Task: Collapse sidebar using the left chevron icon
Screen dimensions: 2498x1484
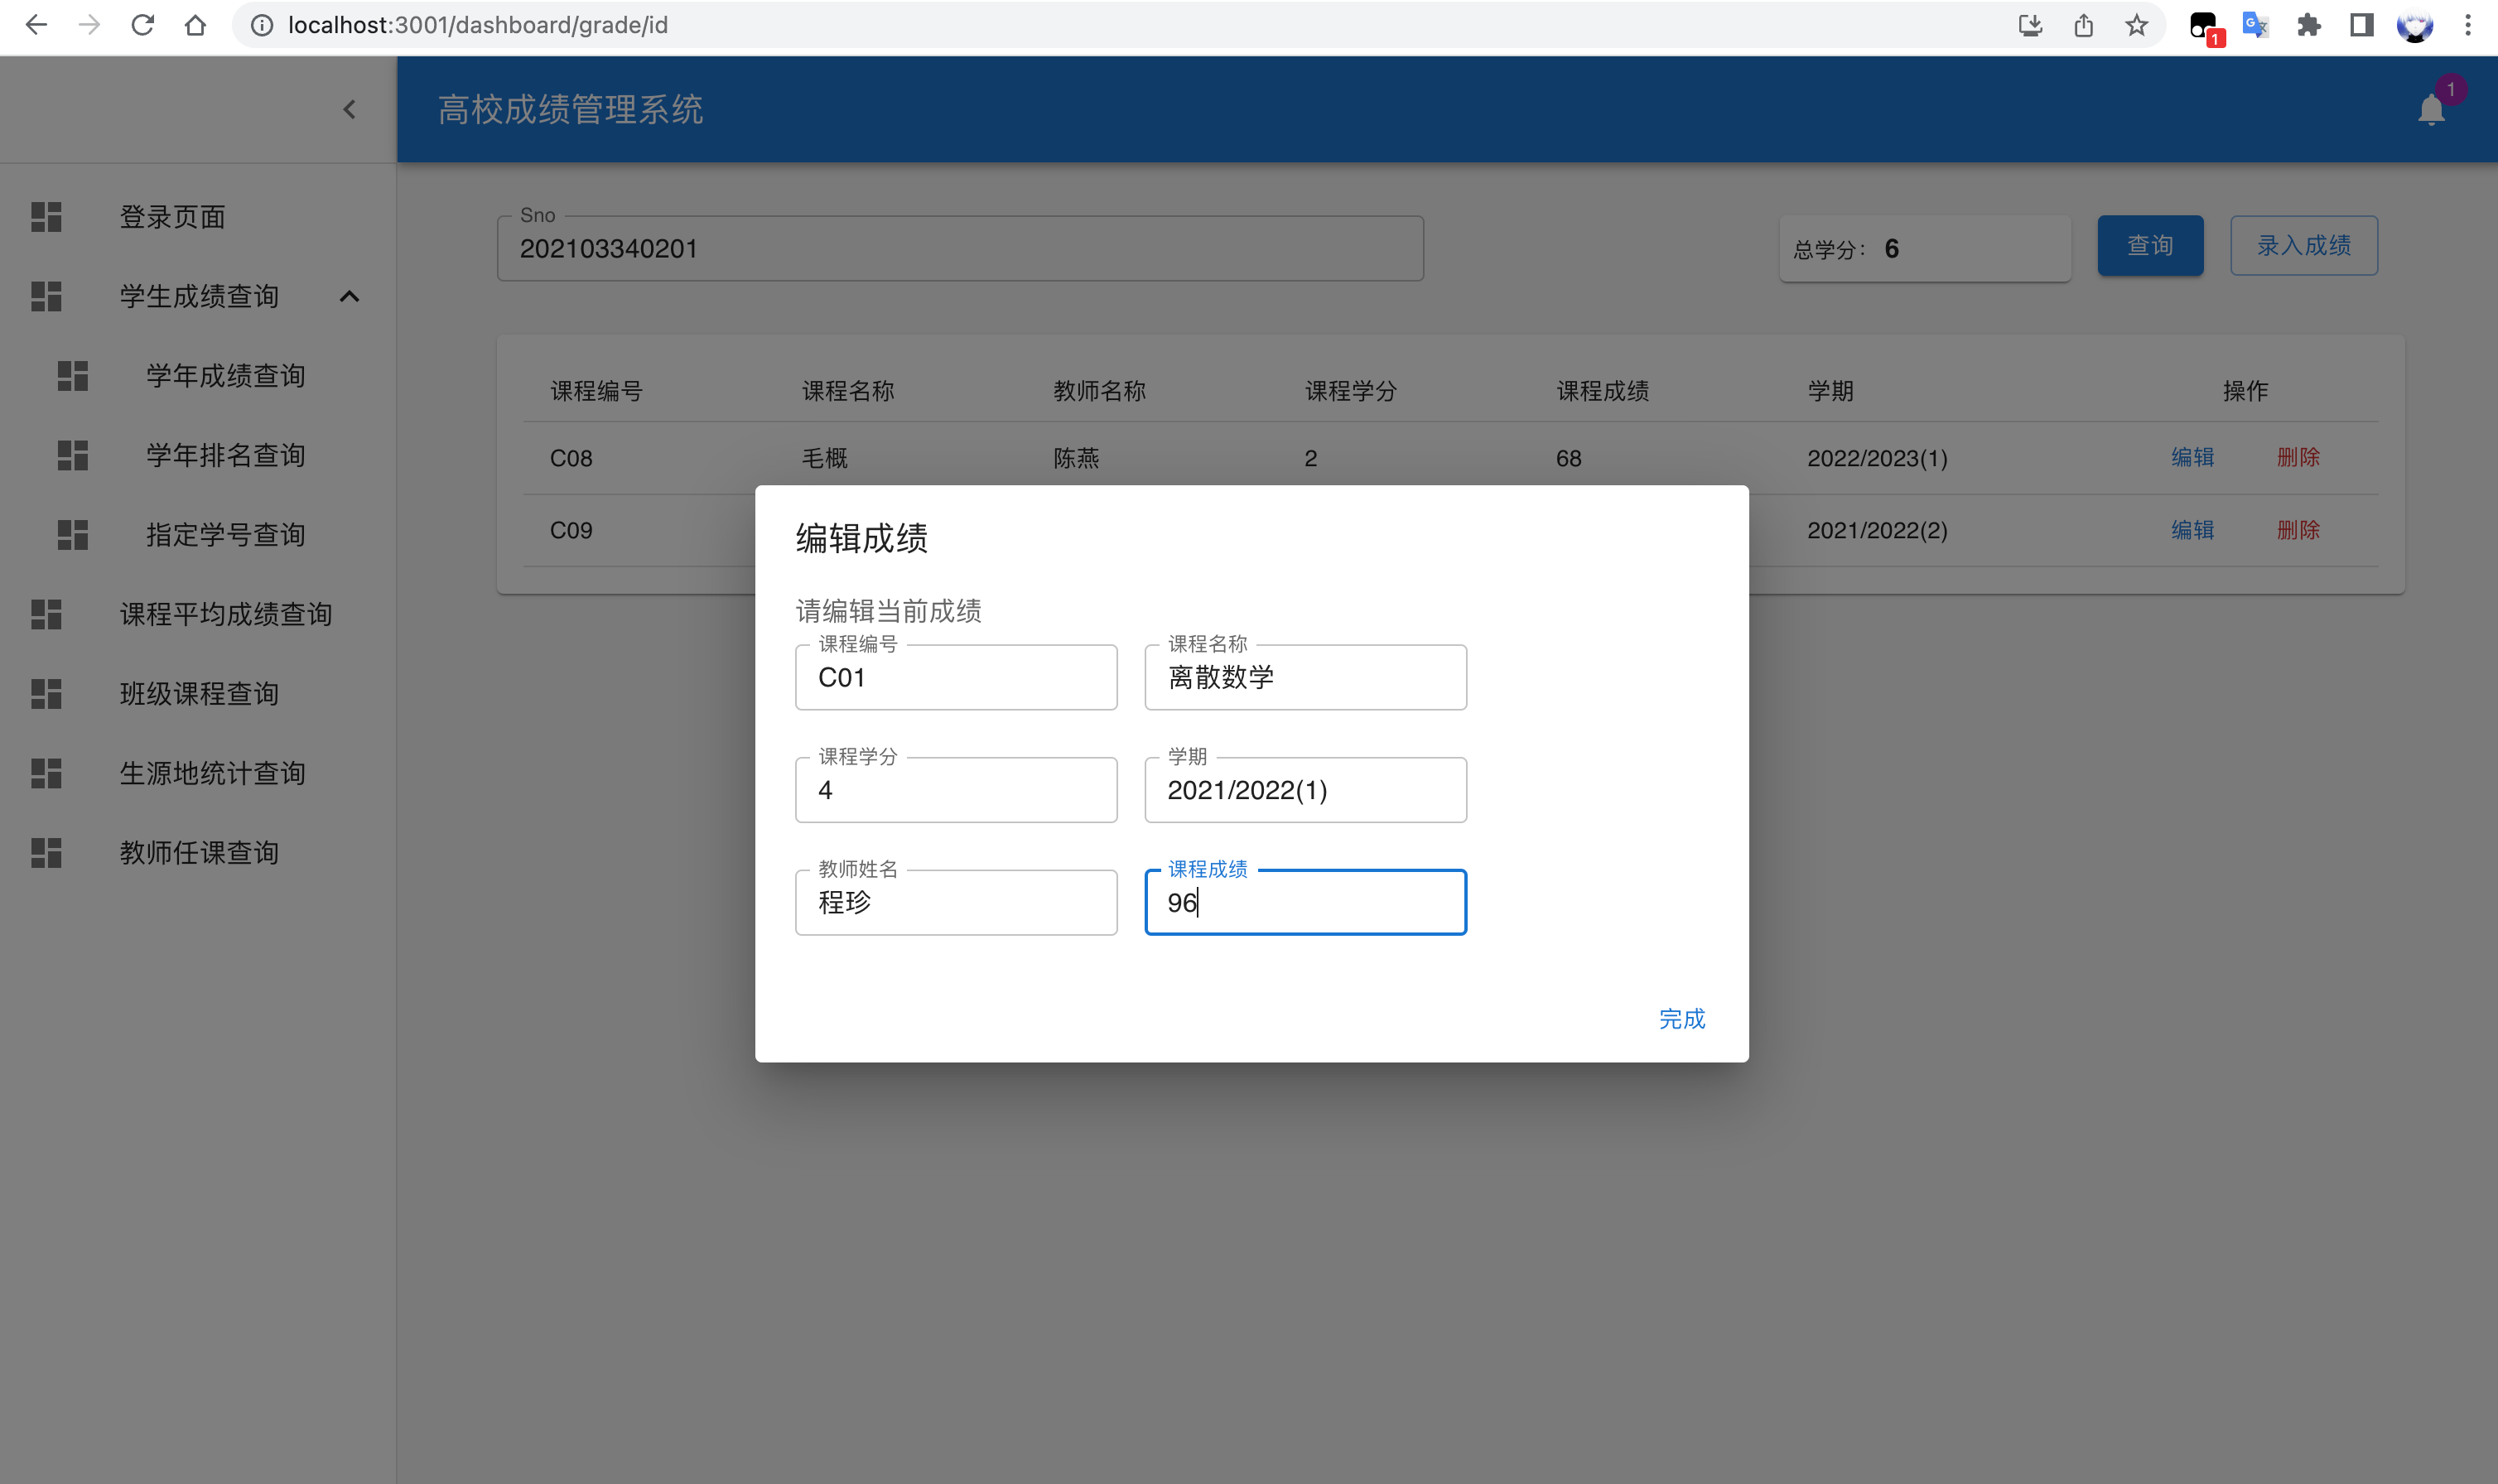Action: click(349, 109)
